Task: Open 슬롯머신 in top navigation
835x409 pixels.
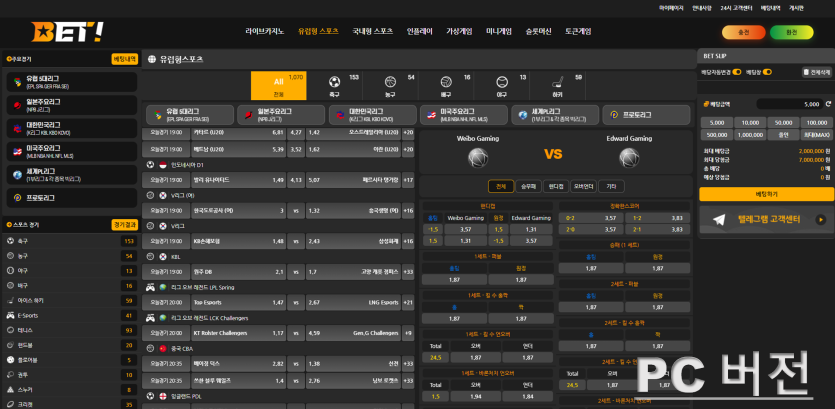Action: click(538, 31)
